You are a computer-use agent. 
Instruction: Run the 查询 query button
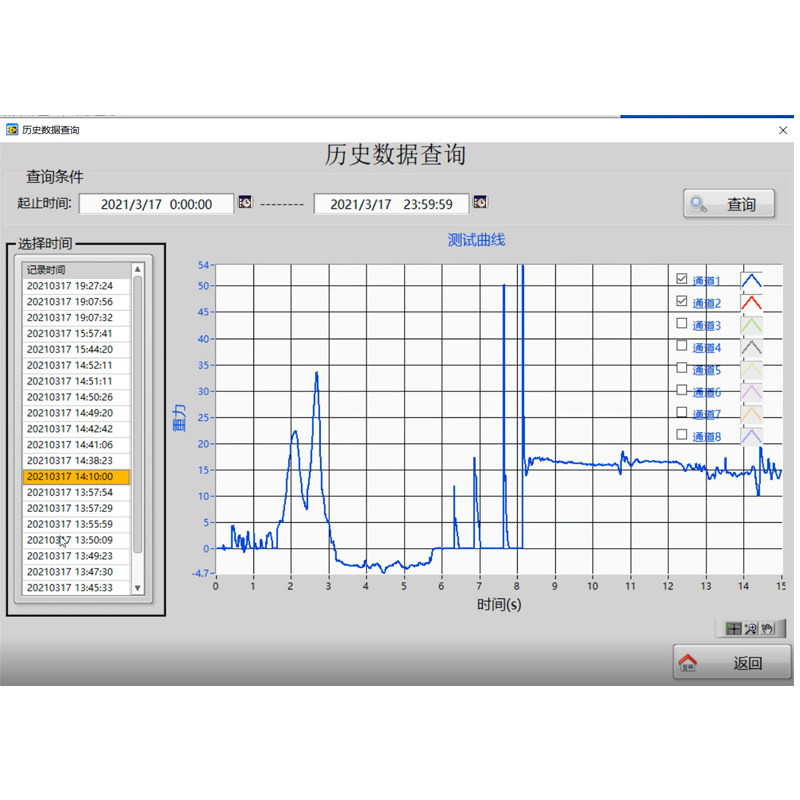[729, 204]
